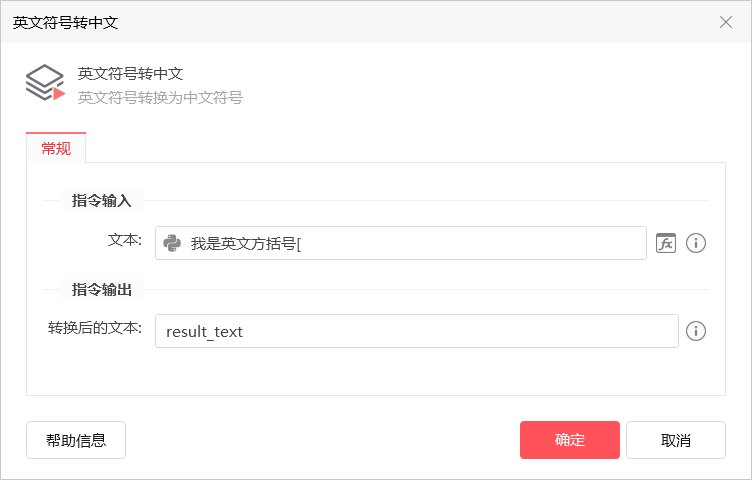Click the result_text output variable field
The width and height of the screenshot is (752, 480).
[416, 331]
